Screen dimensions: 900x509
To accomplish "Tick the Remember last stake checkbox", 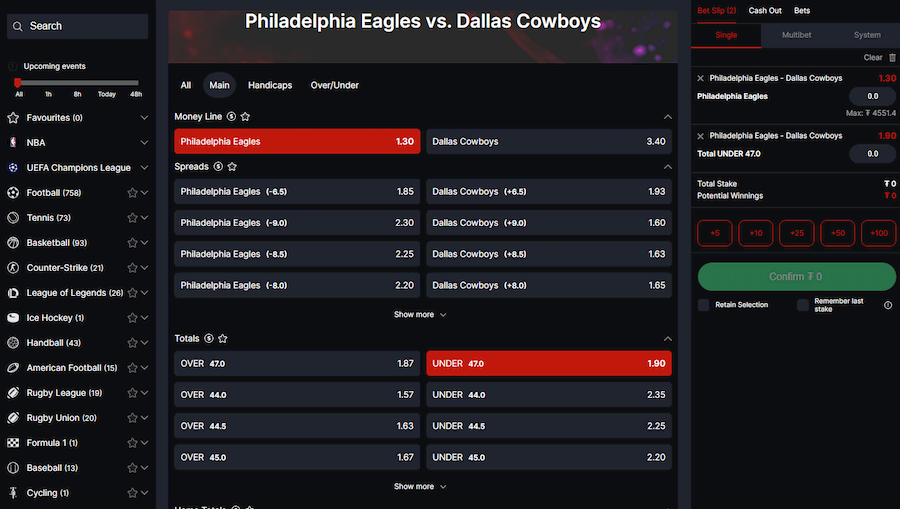I will coord(803,305).
